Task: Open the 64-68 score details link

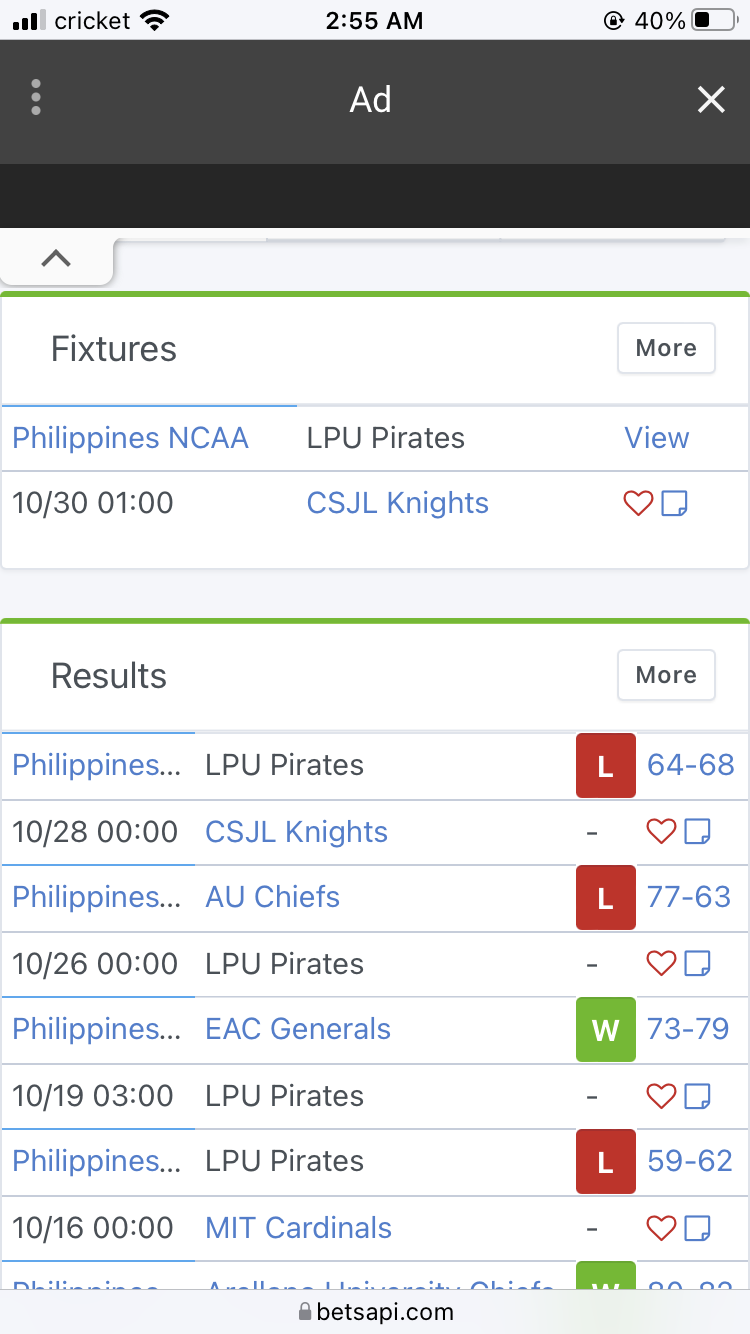Action: tap(691, 765)
